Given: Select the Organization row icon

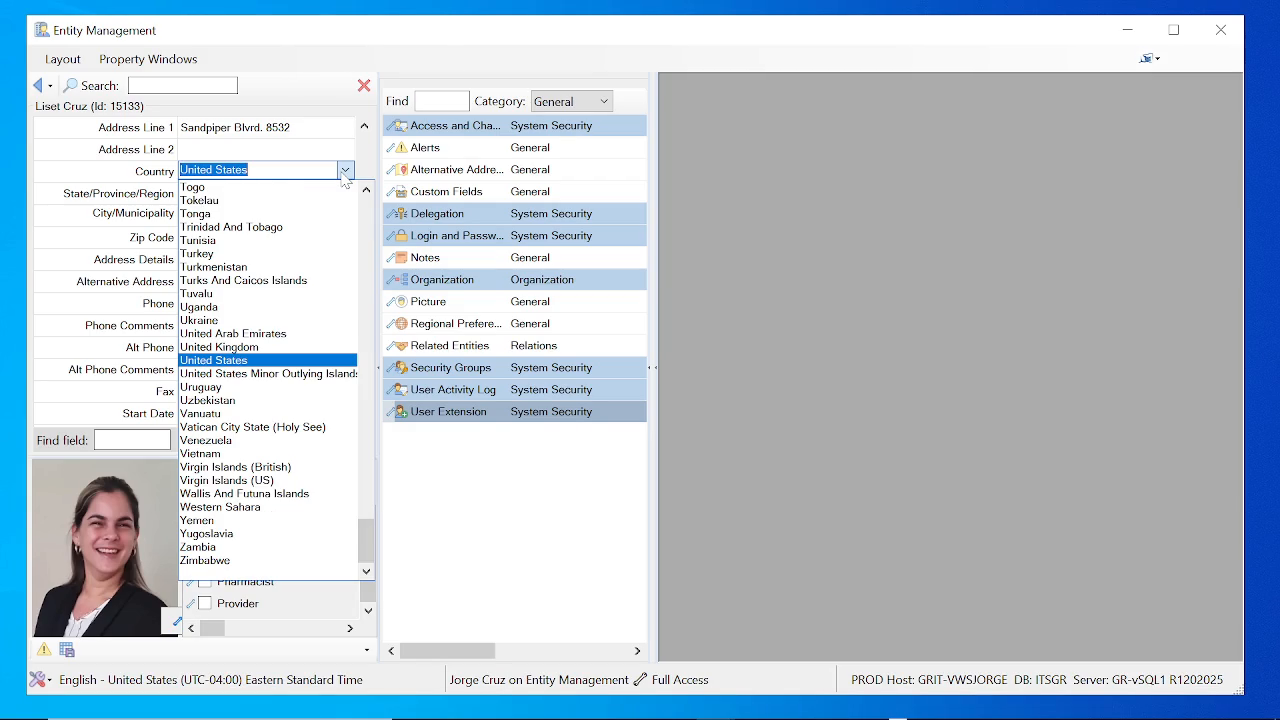Looking at the screenshot, I should coord(400,280).
